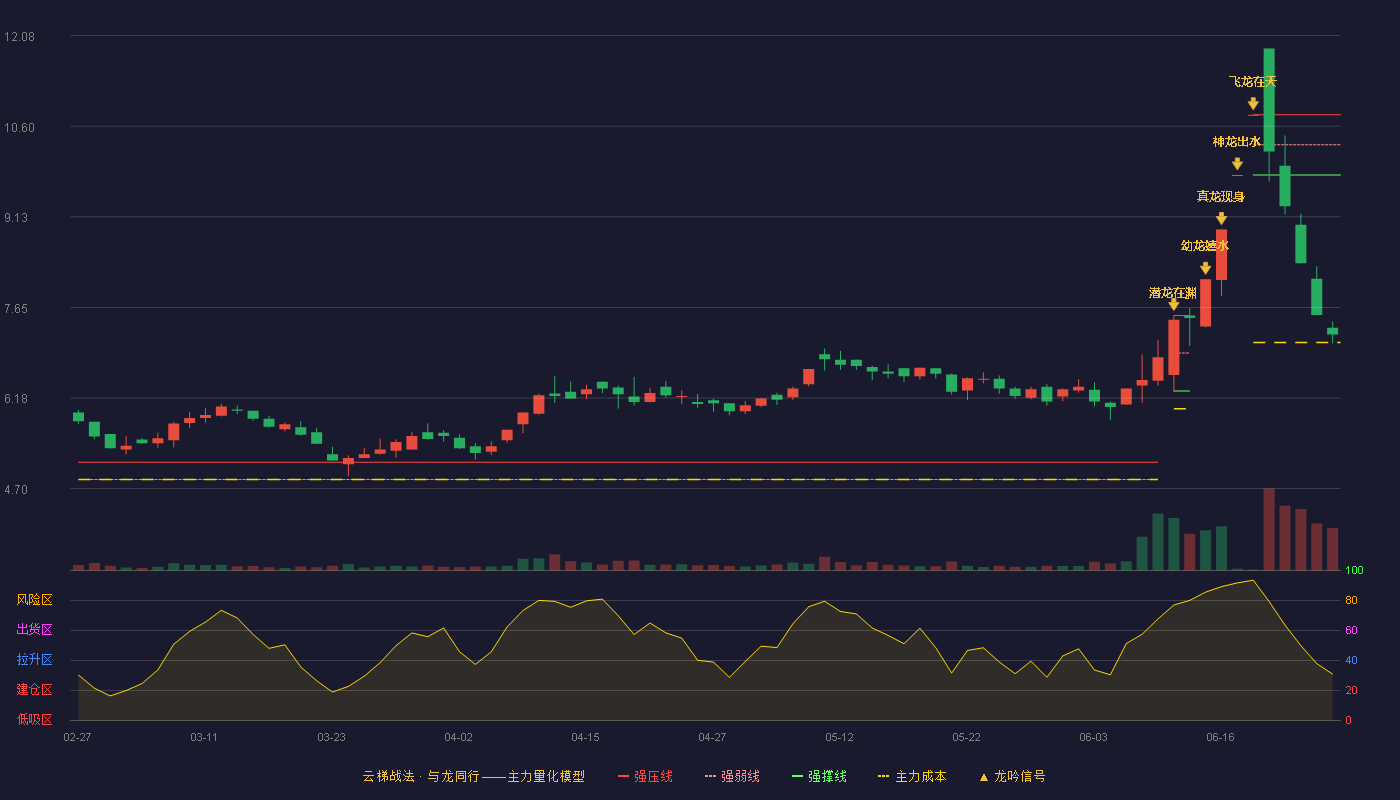Click the 03-11 date label
1400x800 pixels.
[204, 737]
